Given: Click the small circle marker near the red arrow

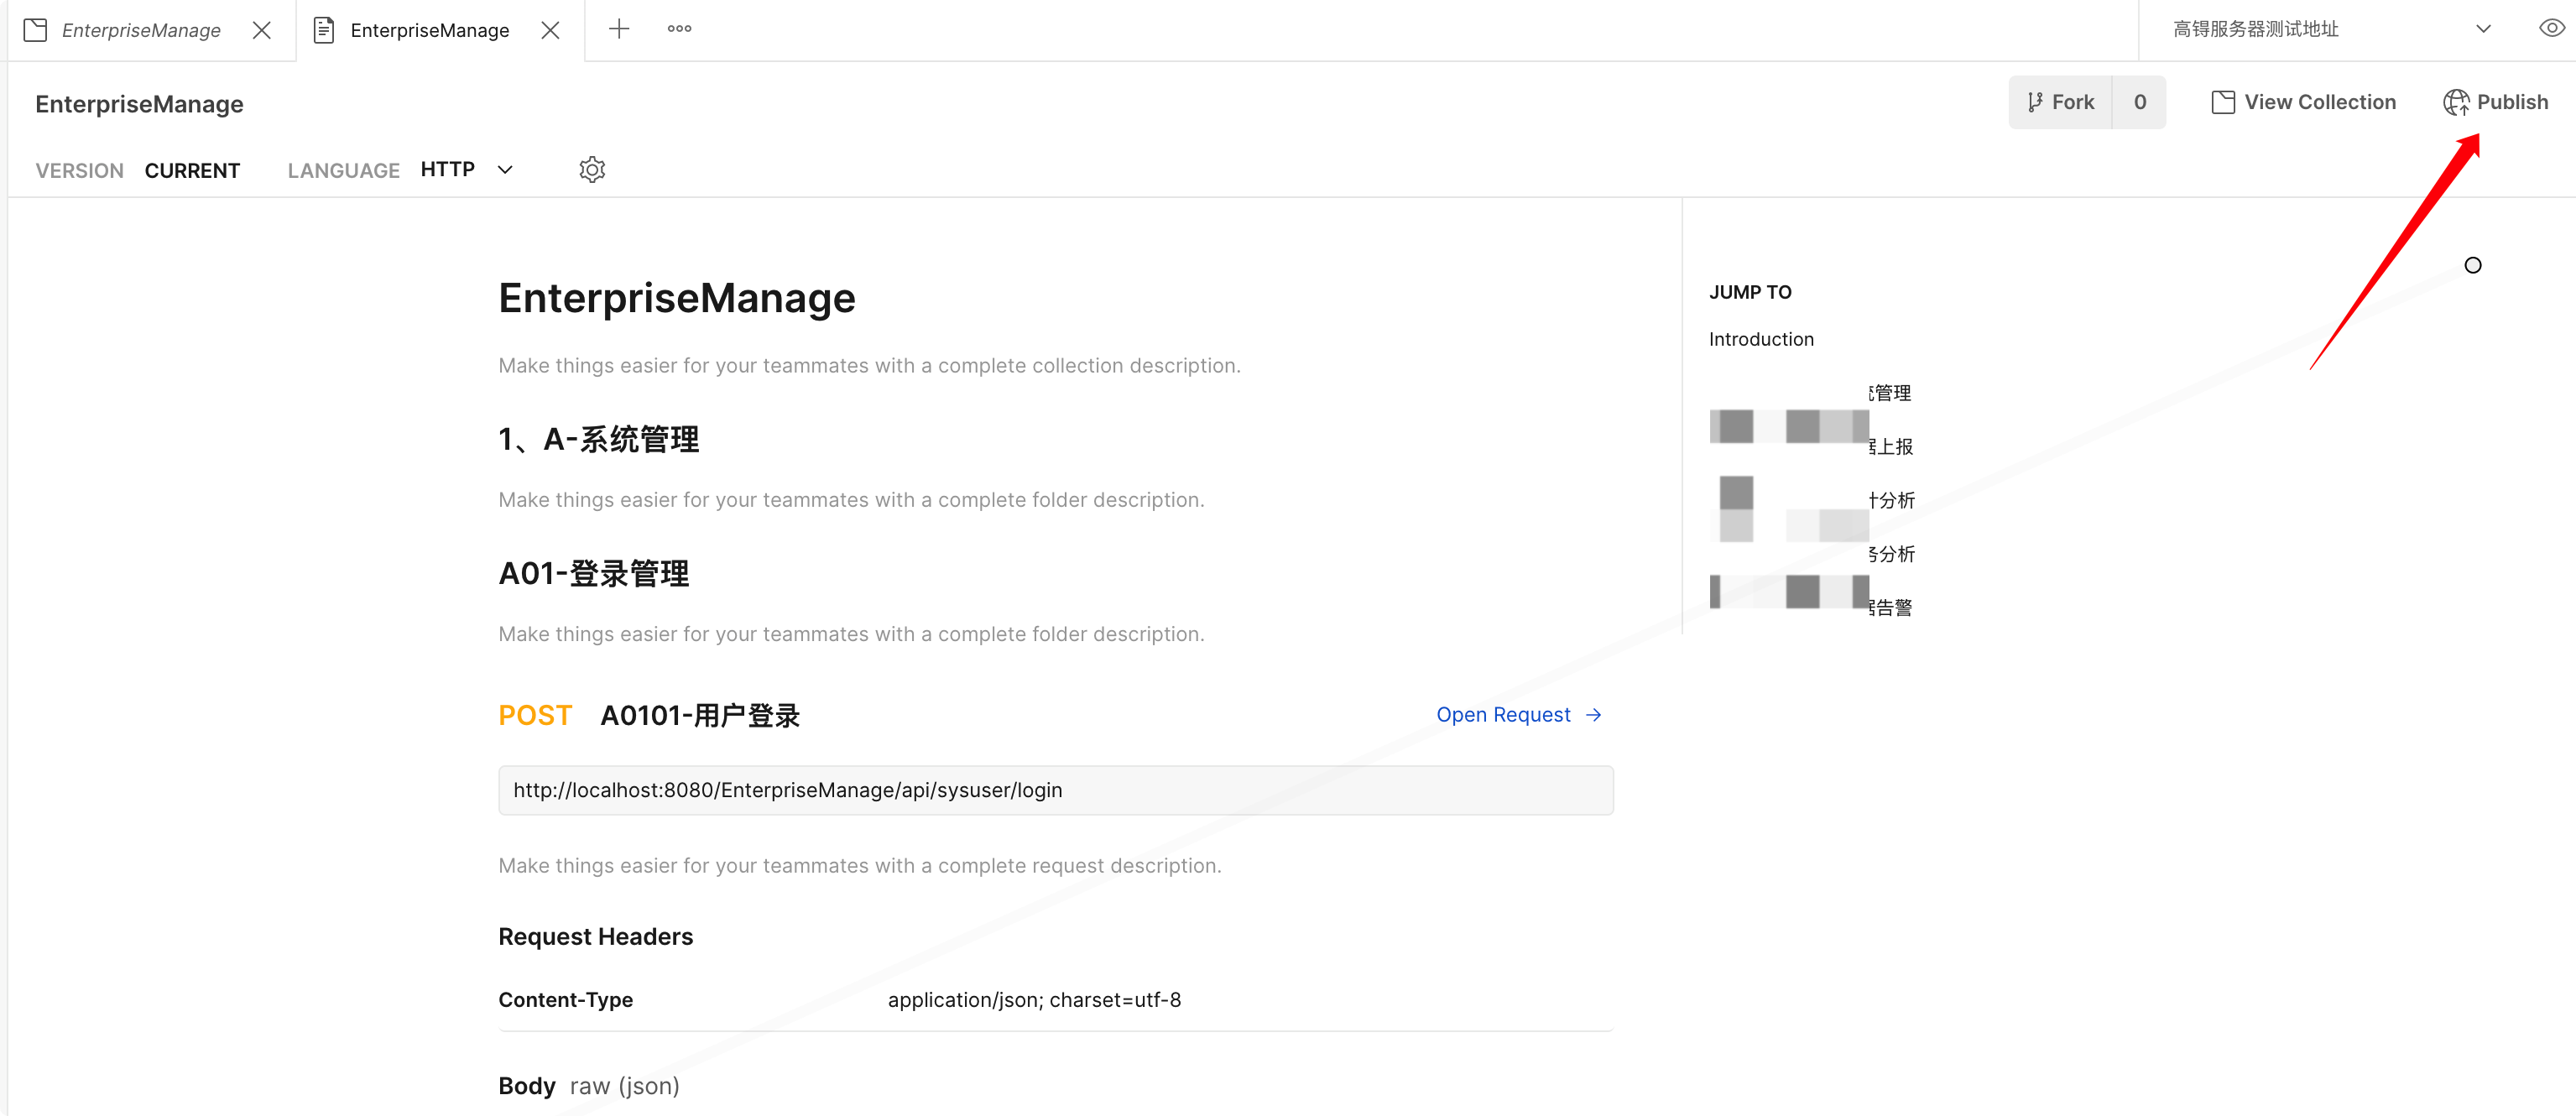Looking at the screenshot, I should (2473, 265).
